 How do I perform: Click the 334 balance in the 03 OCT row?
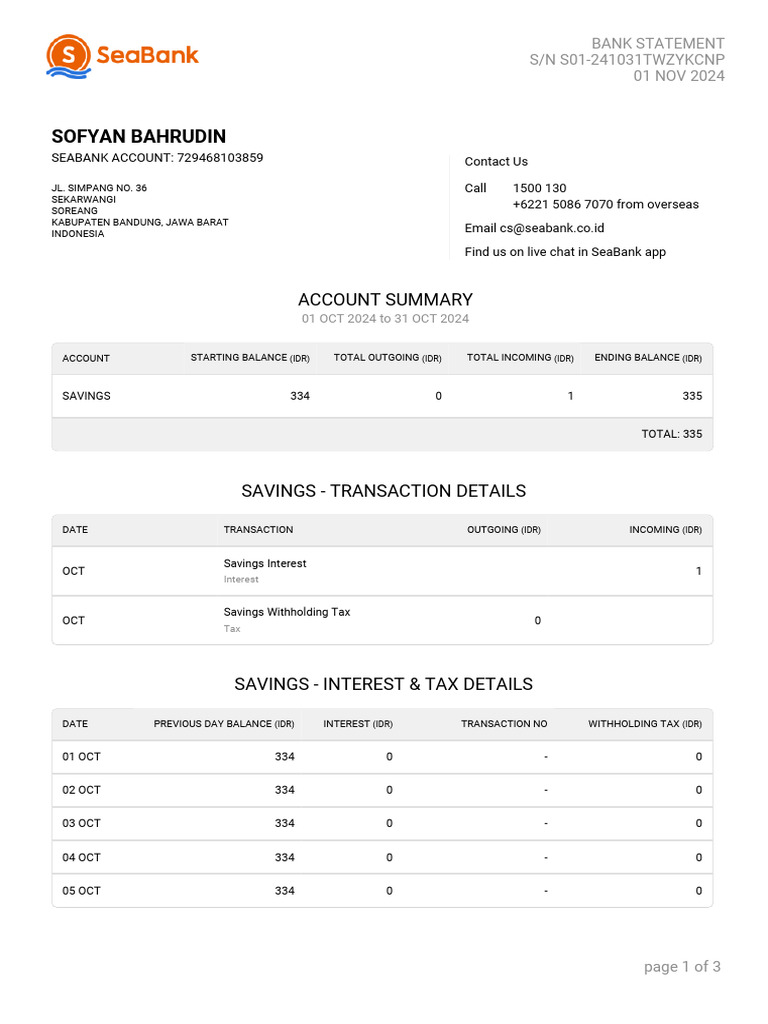point(285,824)
